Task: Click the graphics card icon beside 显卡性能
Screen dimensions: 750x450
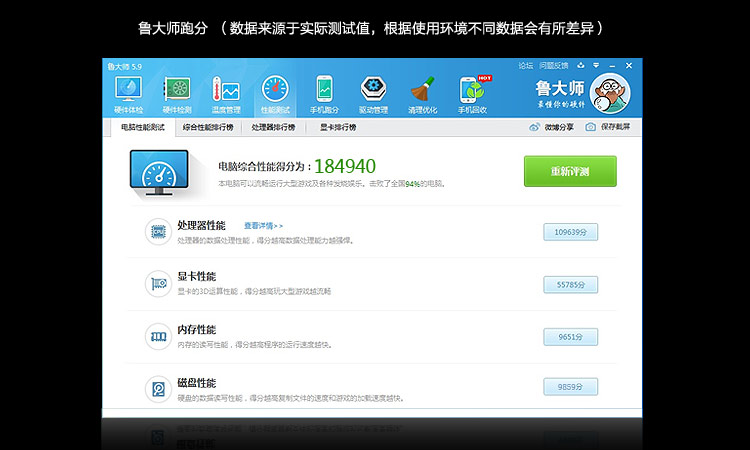Action: point(158,284)
